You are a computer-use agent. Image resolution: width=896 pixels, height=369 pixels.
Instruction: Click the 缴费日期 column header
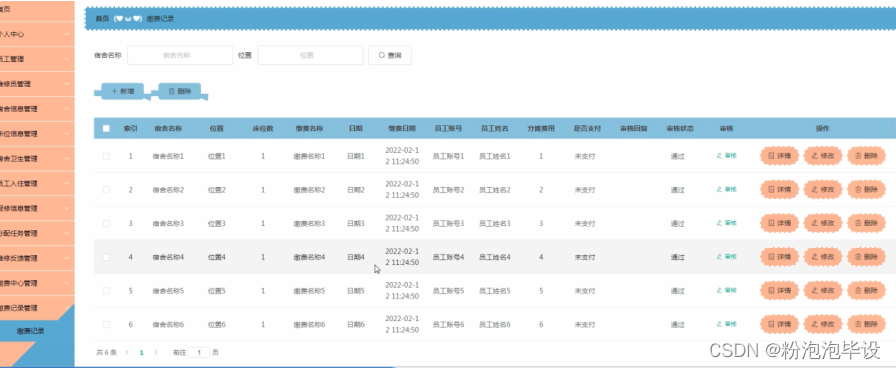402,129
